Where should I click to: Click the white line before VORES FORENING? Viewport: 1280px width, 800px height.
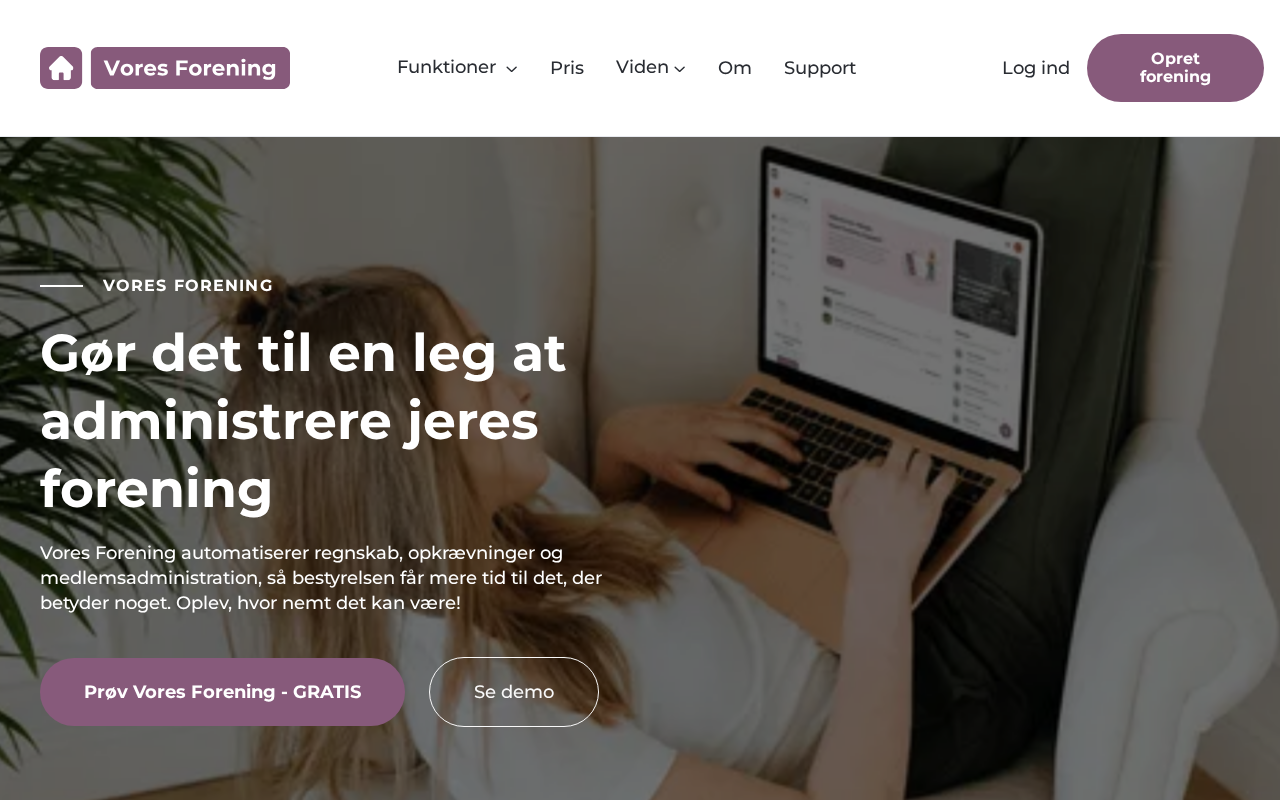coord(61,286)
